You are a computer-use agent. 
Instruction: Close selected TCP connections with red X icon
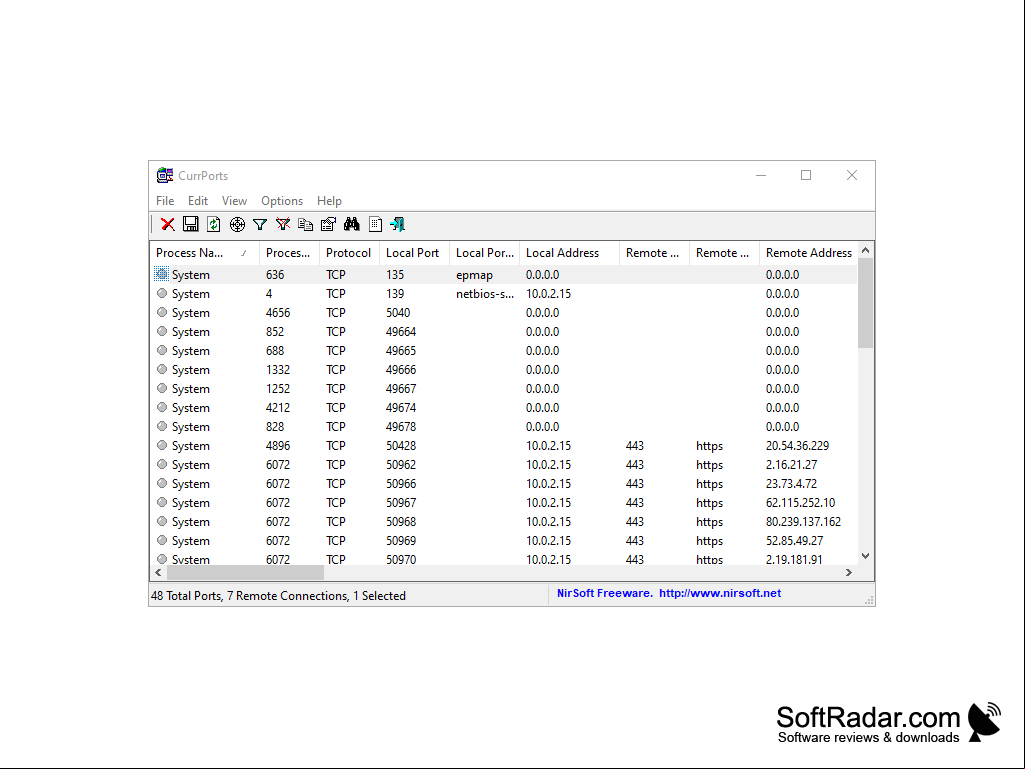click(x=168, y=224)
